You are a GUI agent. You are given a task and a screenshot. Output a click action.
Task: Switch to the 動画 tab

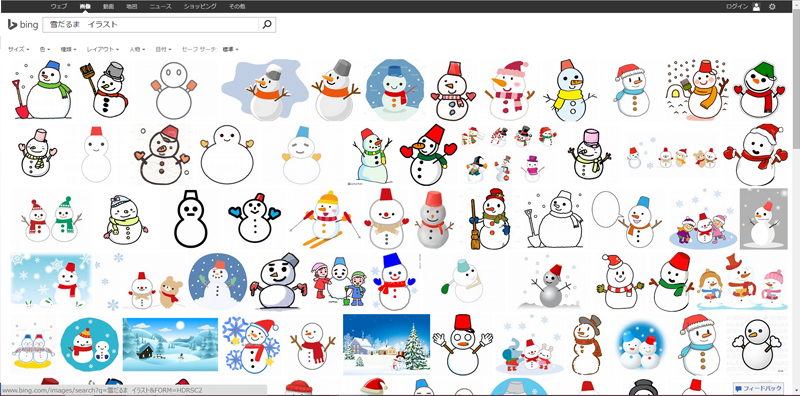pos(108,7)
